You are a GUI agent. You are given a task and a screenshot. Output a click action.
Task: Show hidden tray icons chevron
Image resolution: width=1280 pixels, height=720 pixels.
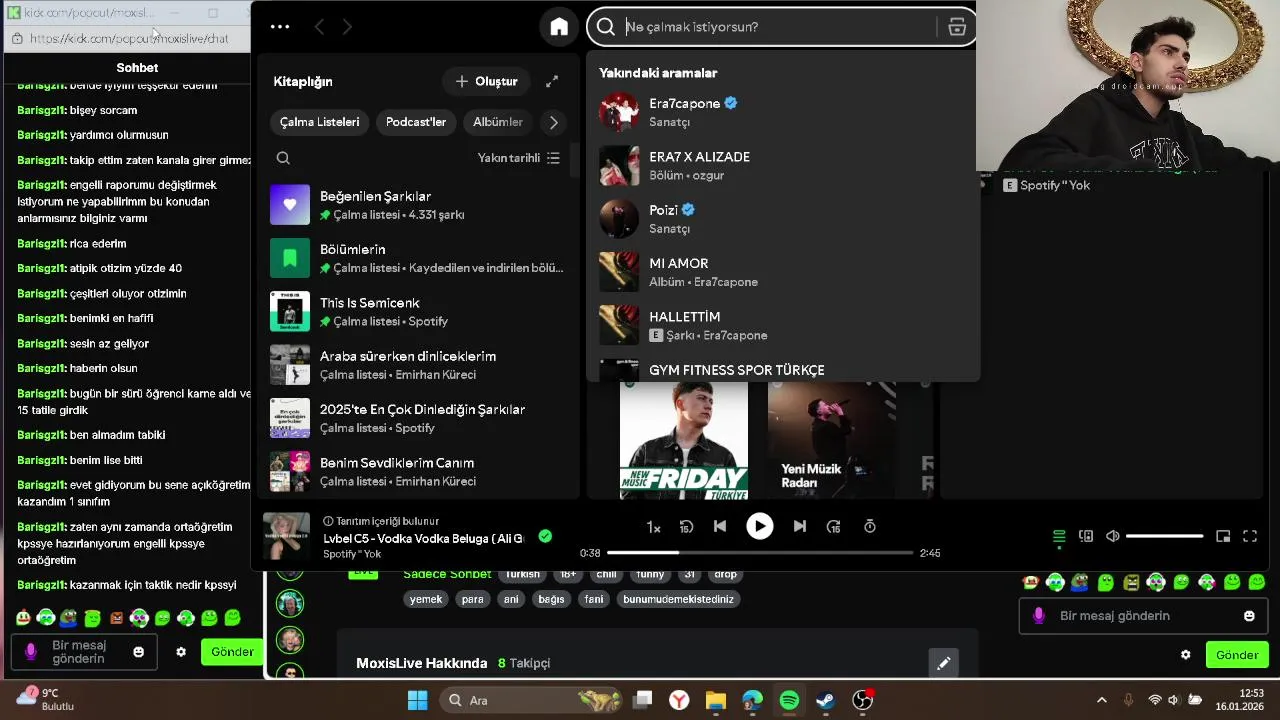1102,700
